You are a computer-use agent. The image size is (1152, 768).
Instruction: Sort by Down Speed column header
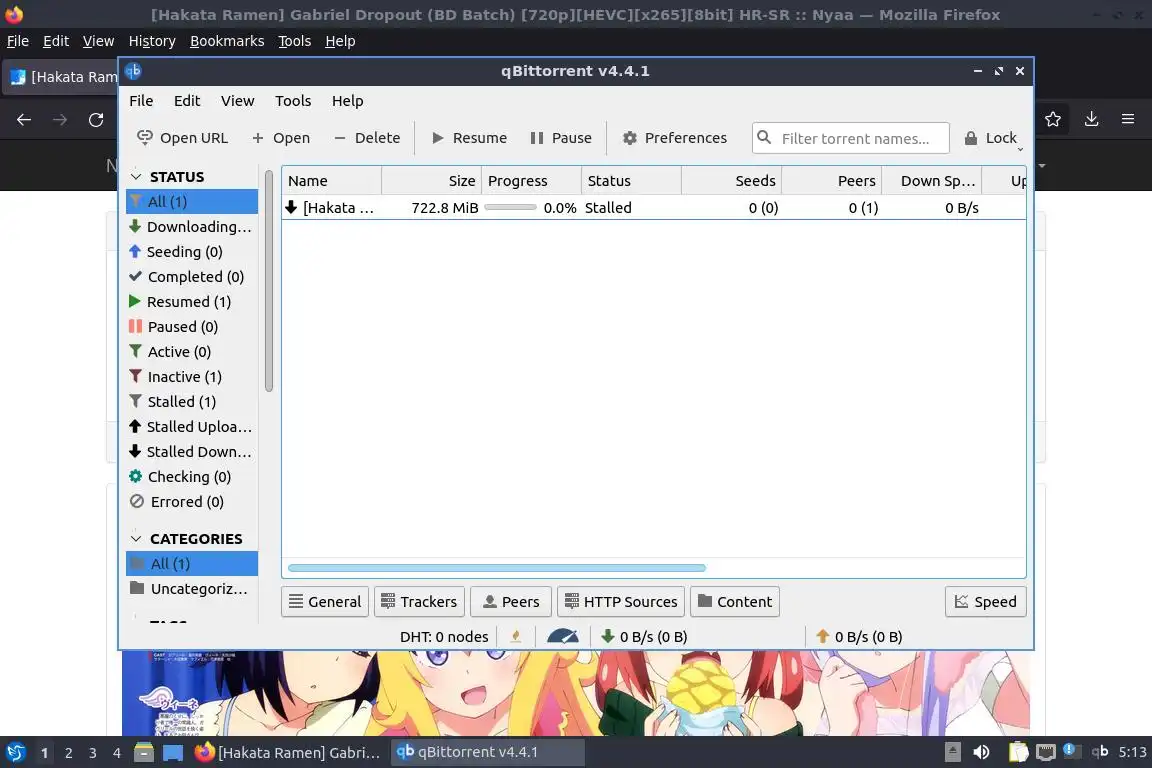pos(931,181)
